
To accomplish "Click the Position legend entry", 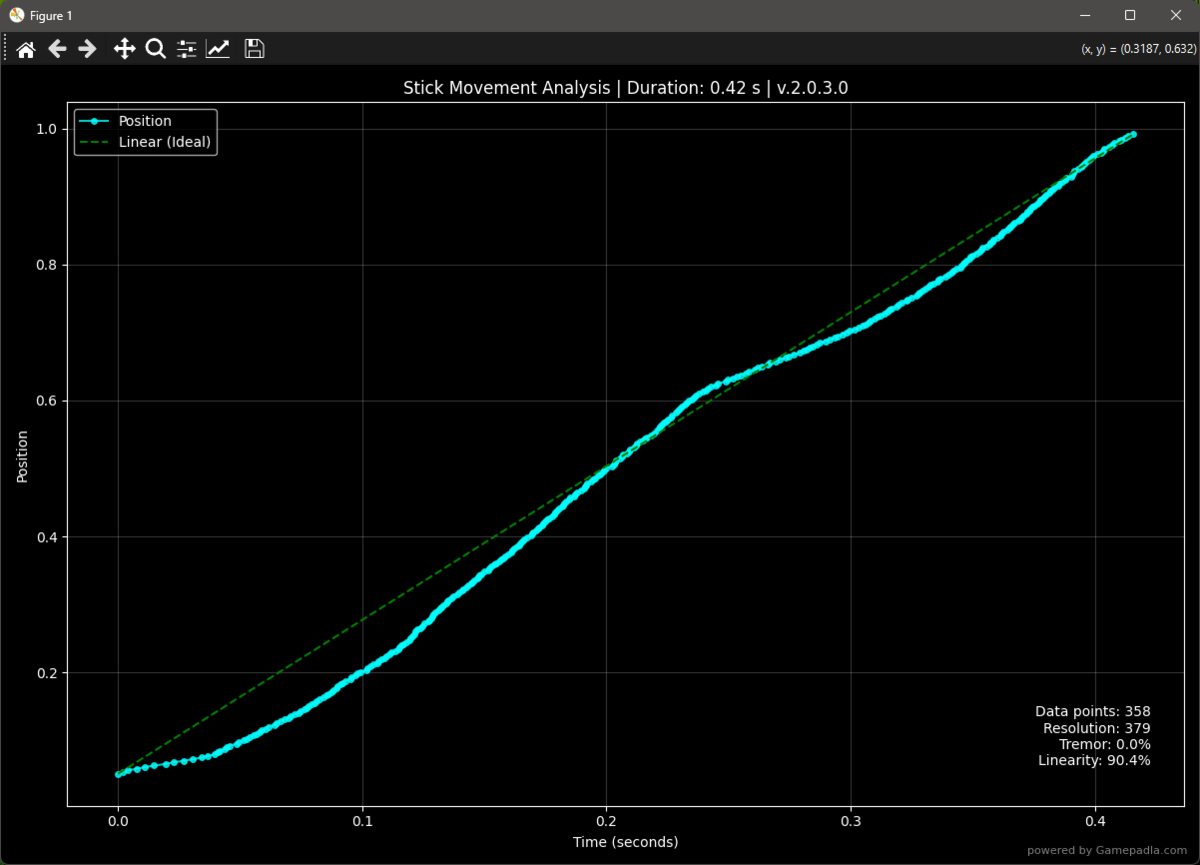I will (145, 121).
